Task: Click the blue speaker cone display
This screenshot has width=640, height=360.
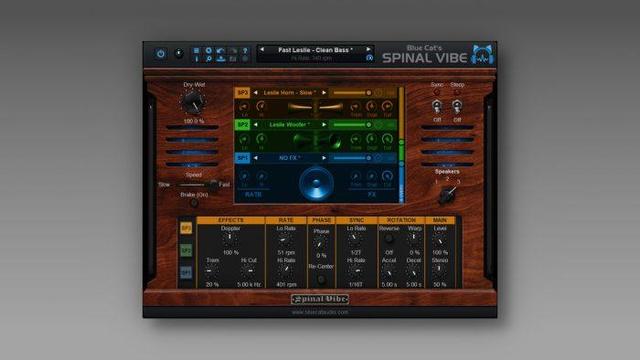Action: [x=316, y=183]
